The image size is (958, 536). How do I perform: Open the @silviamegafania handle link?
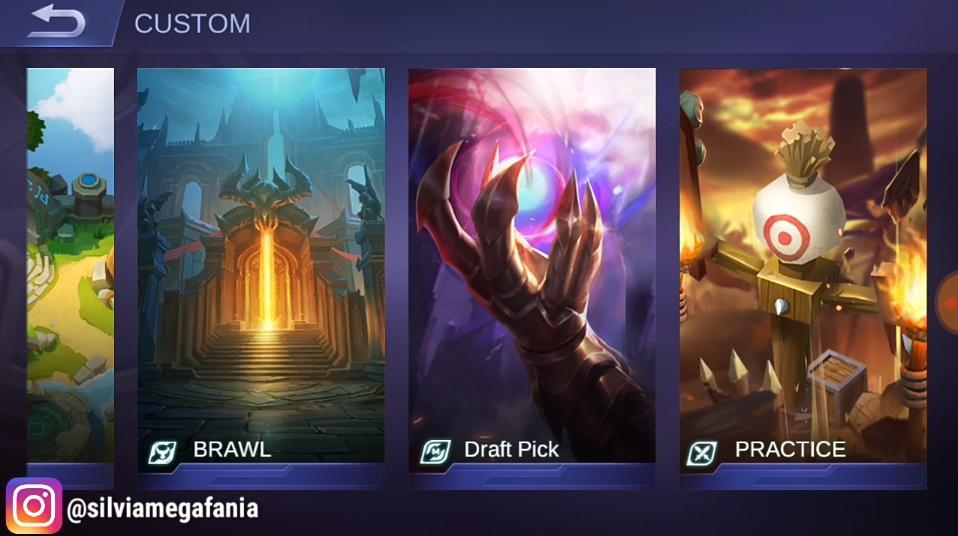[163, 508]
